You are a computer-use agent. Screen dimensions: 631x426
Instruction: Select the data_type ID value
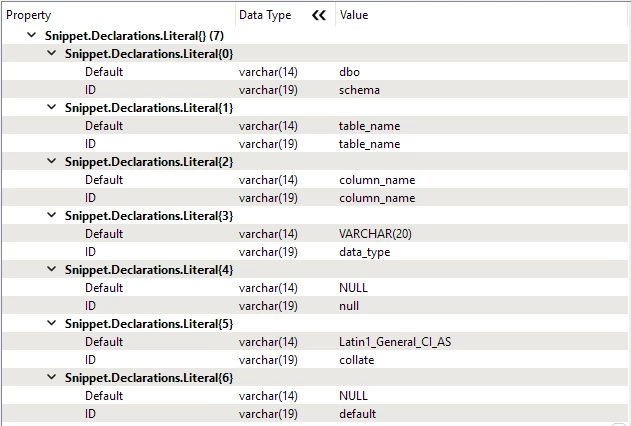tap(365, 252)
